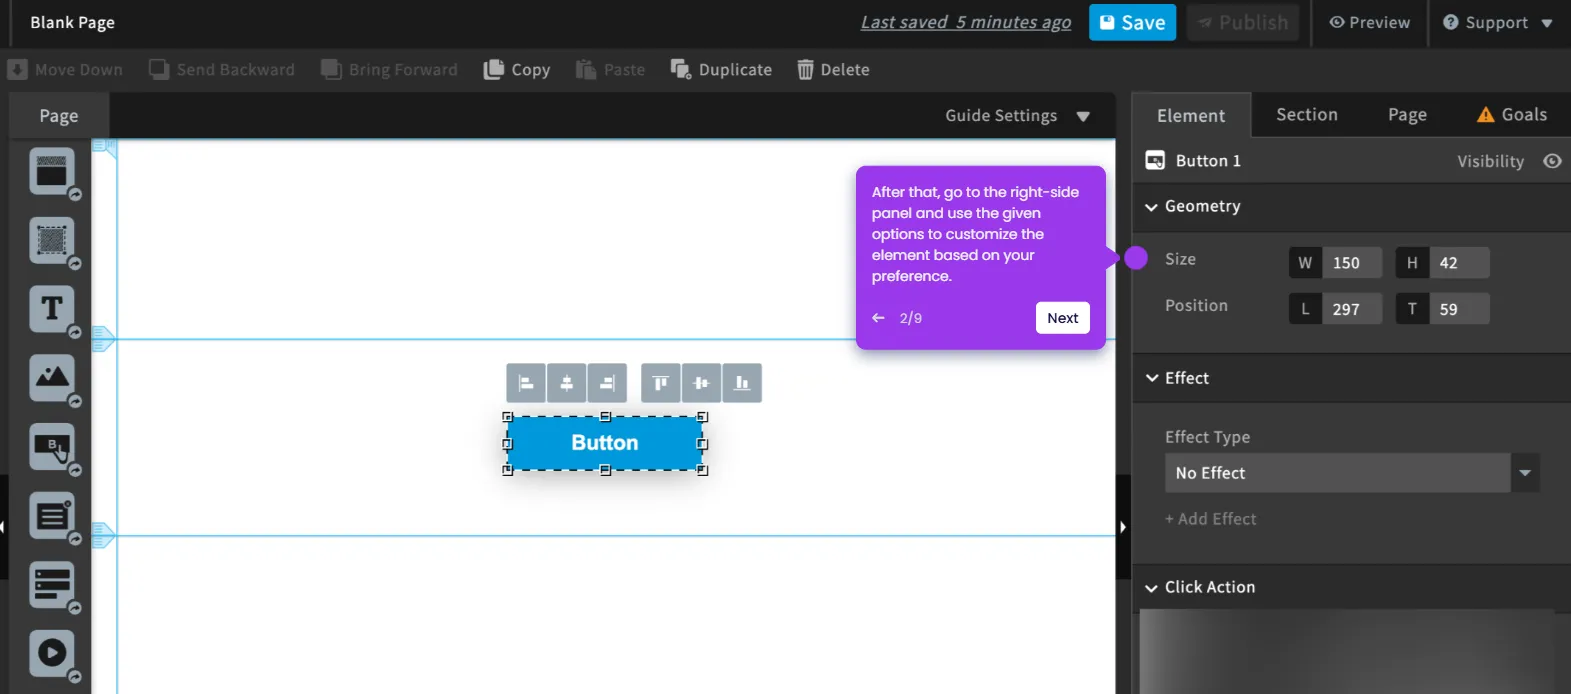Add a Section element from the sidebar
This screenshot has width=1571, height=694.
tap(52, 172)
